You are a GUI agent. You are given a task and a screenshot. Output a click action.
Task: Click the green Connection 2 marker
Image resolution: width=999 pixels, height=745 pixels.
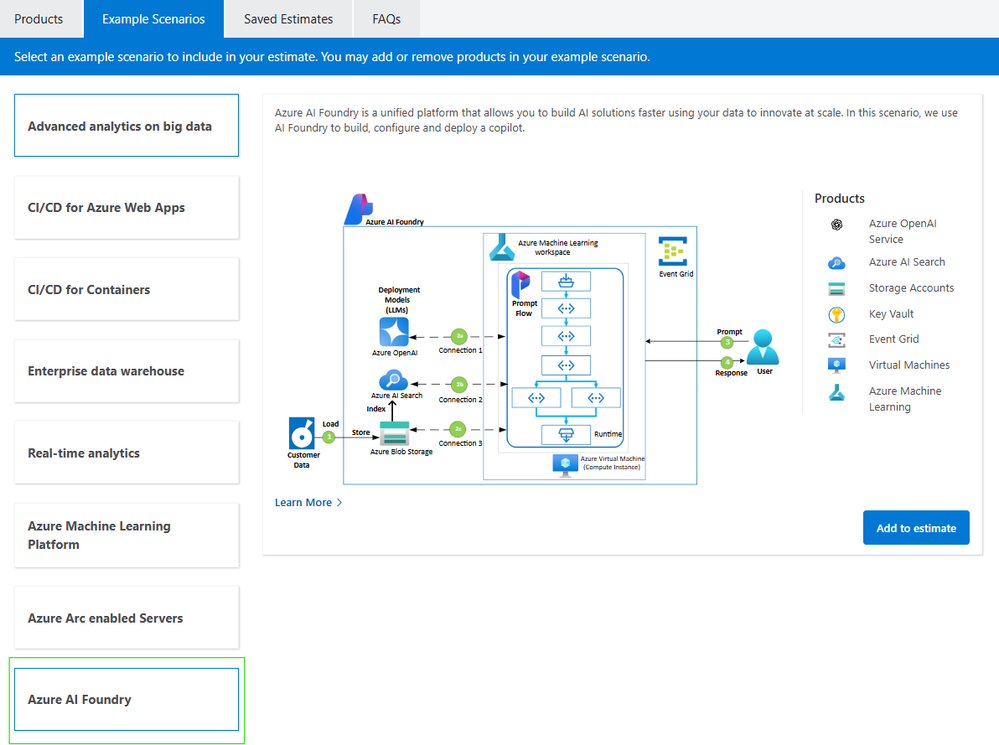pos(459,384)
